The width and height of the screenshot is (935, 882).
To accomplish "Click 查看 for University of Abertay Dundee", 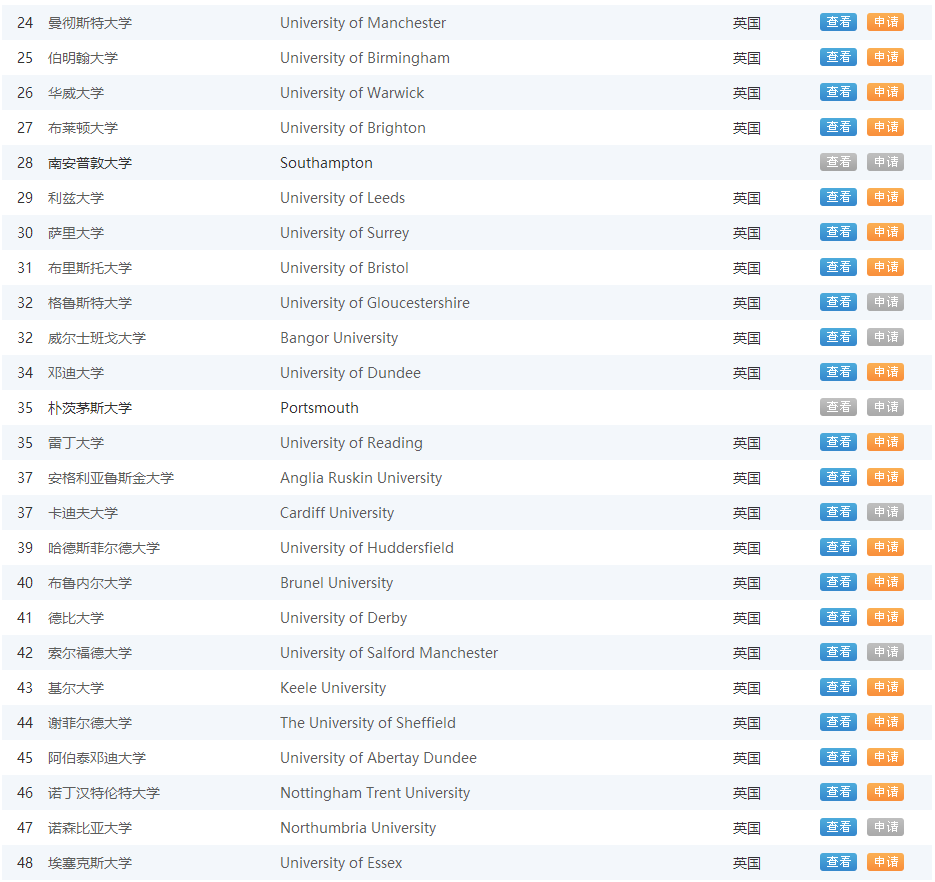I will [x=838, y=757].
